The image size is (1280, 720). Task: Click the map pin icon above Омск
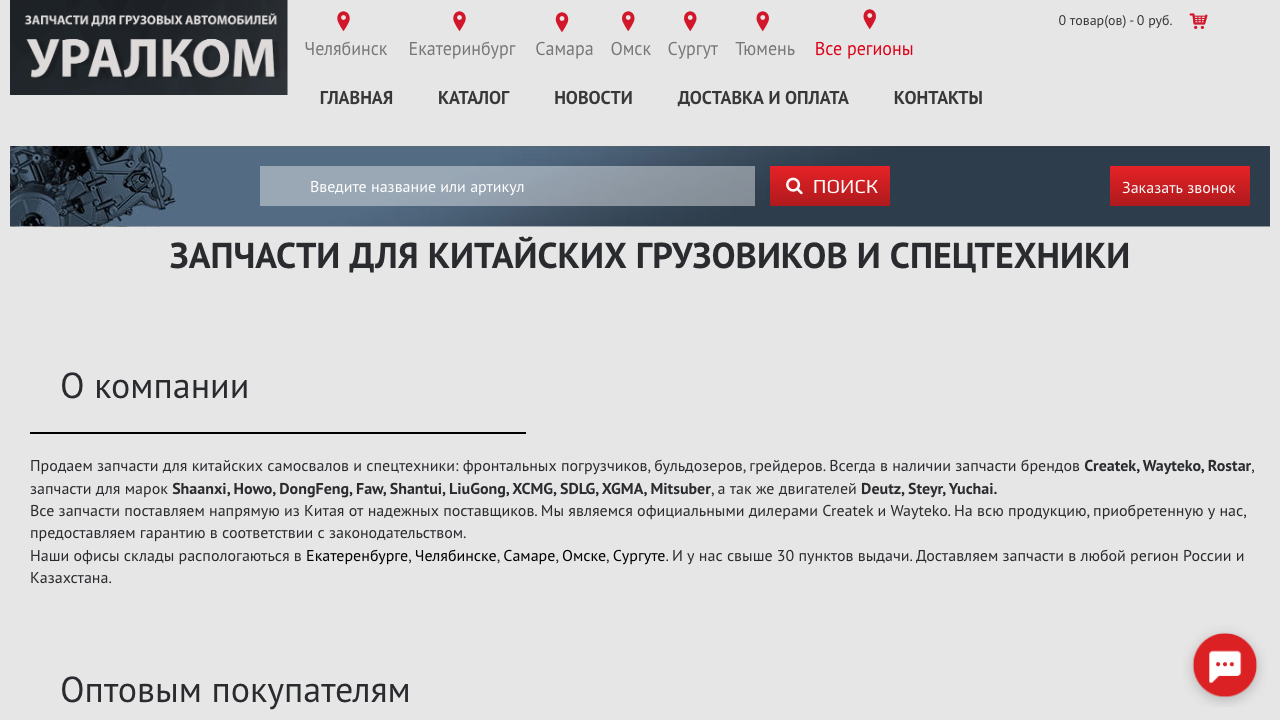[x=628, y=21]
